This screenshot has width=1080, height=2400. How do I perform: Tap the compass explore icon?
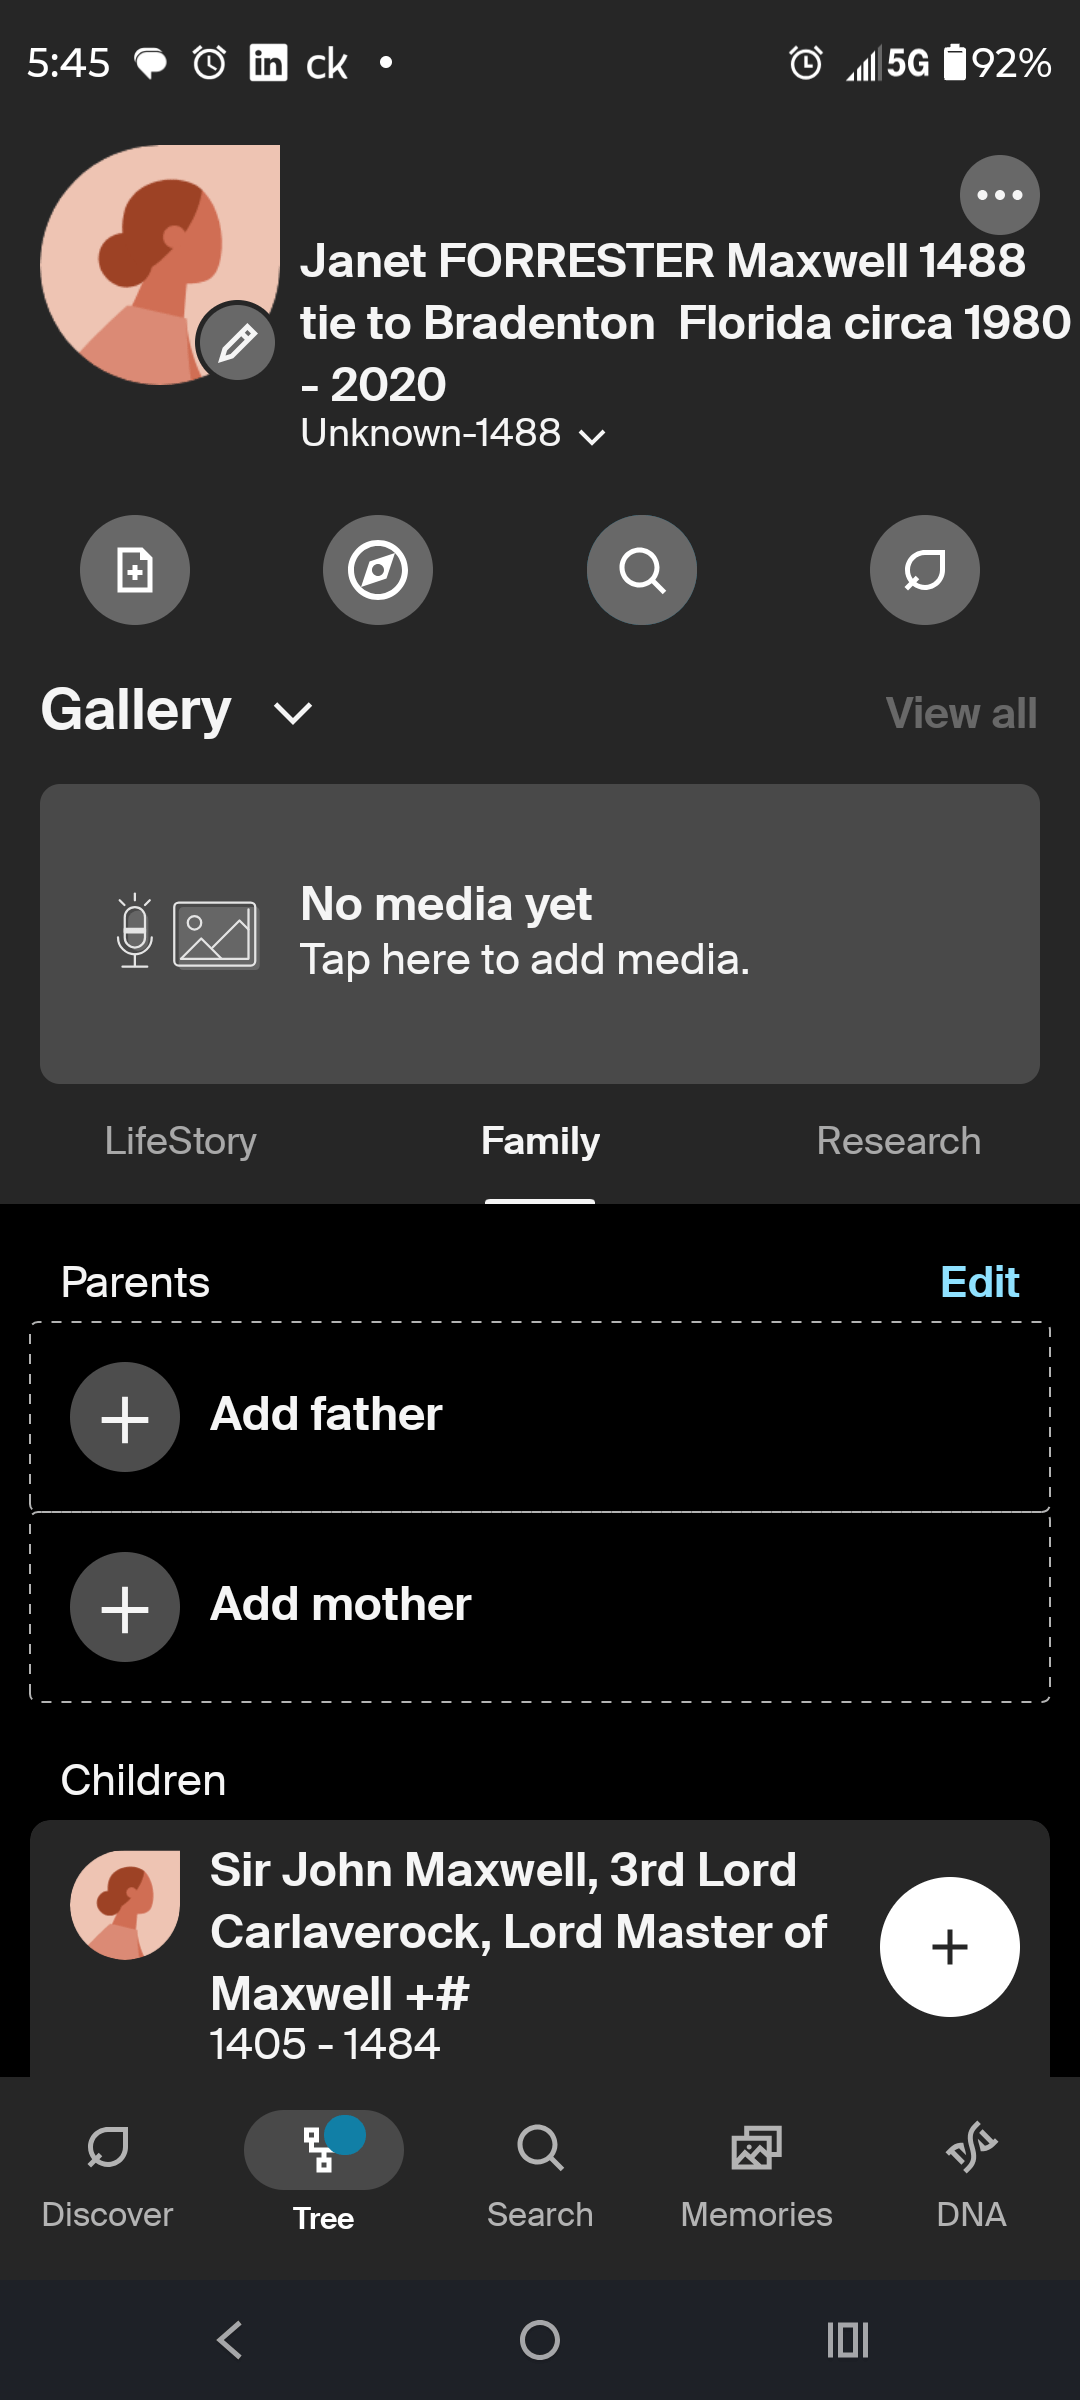click(x=378, y=570)
